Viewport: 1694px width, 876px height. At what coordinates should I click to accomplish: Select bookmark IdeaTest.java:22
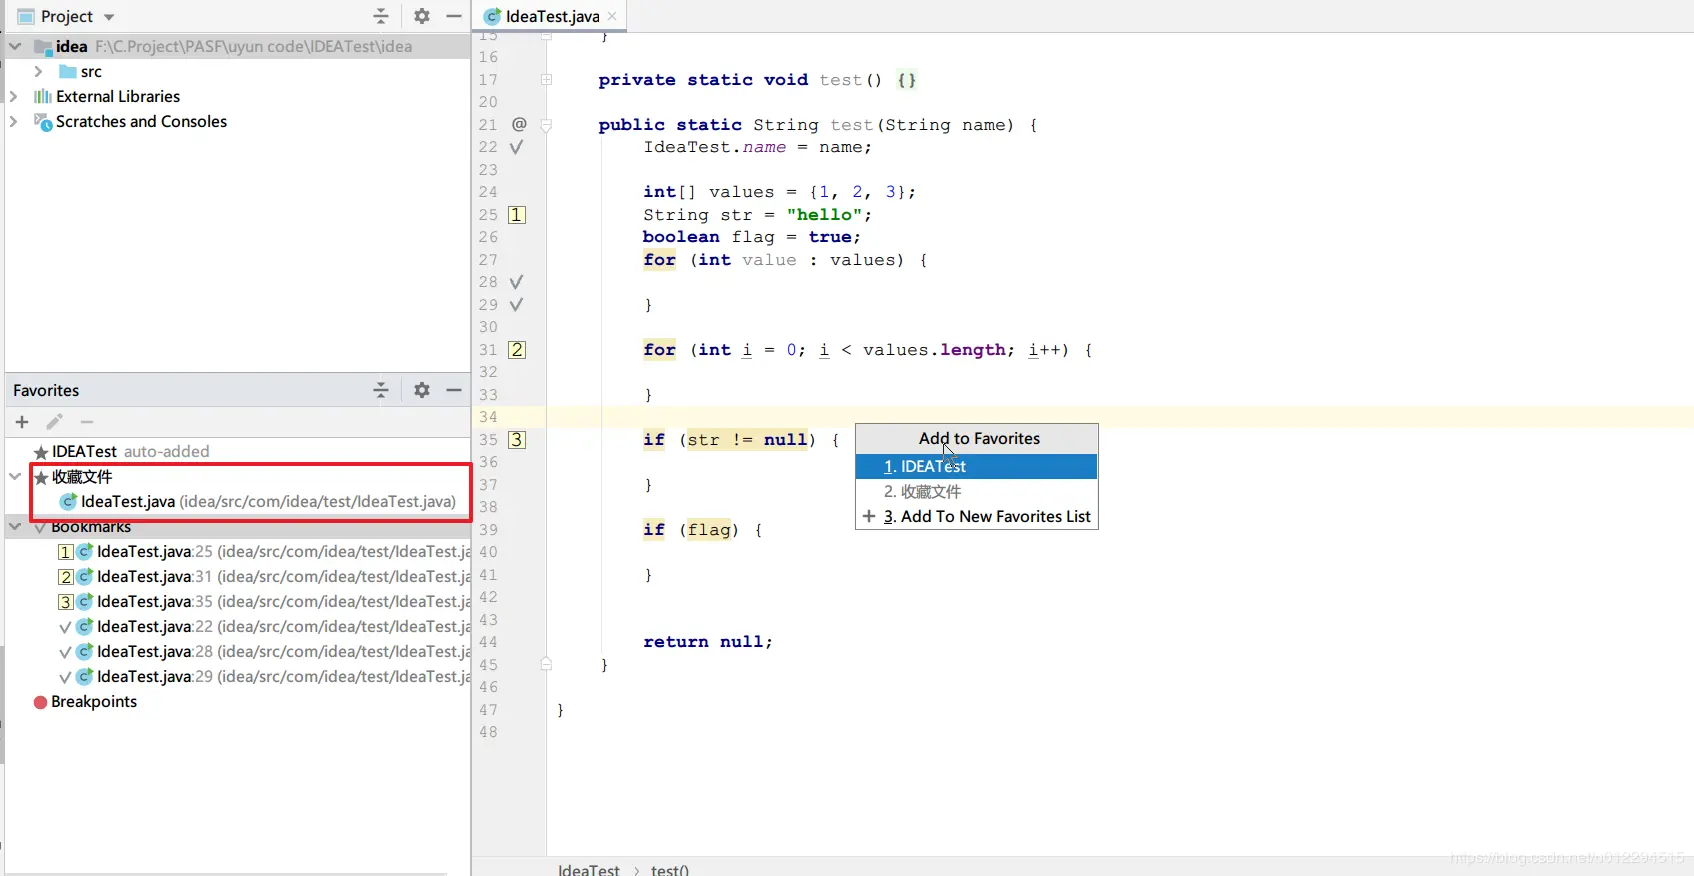(x=264, y=627)
